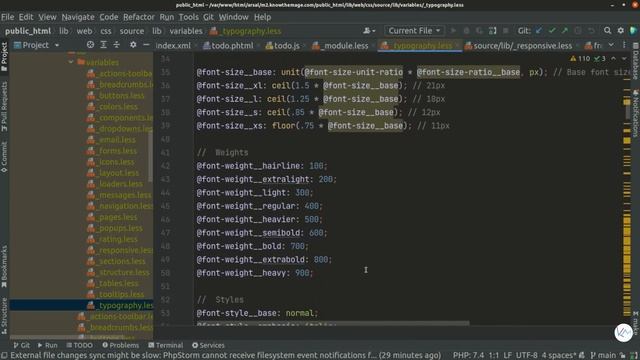This screenshot has width=640, height=360.
Task: Open JetBrains Toolbox/Code With Me icon
Action: click(x=633, y=31)
